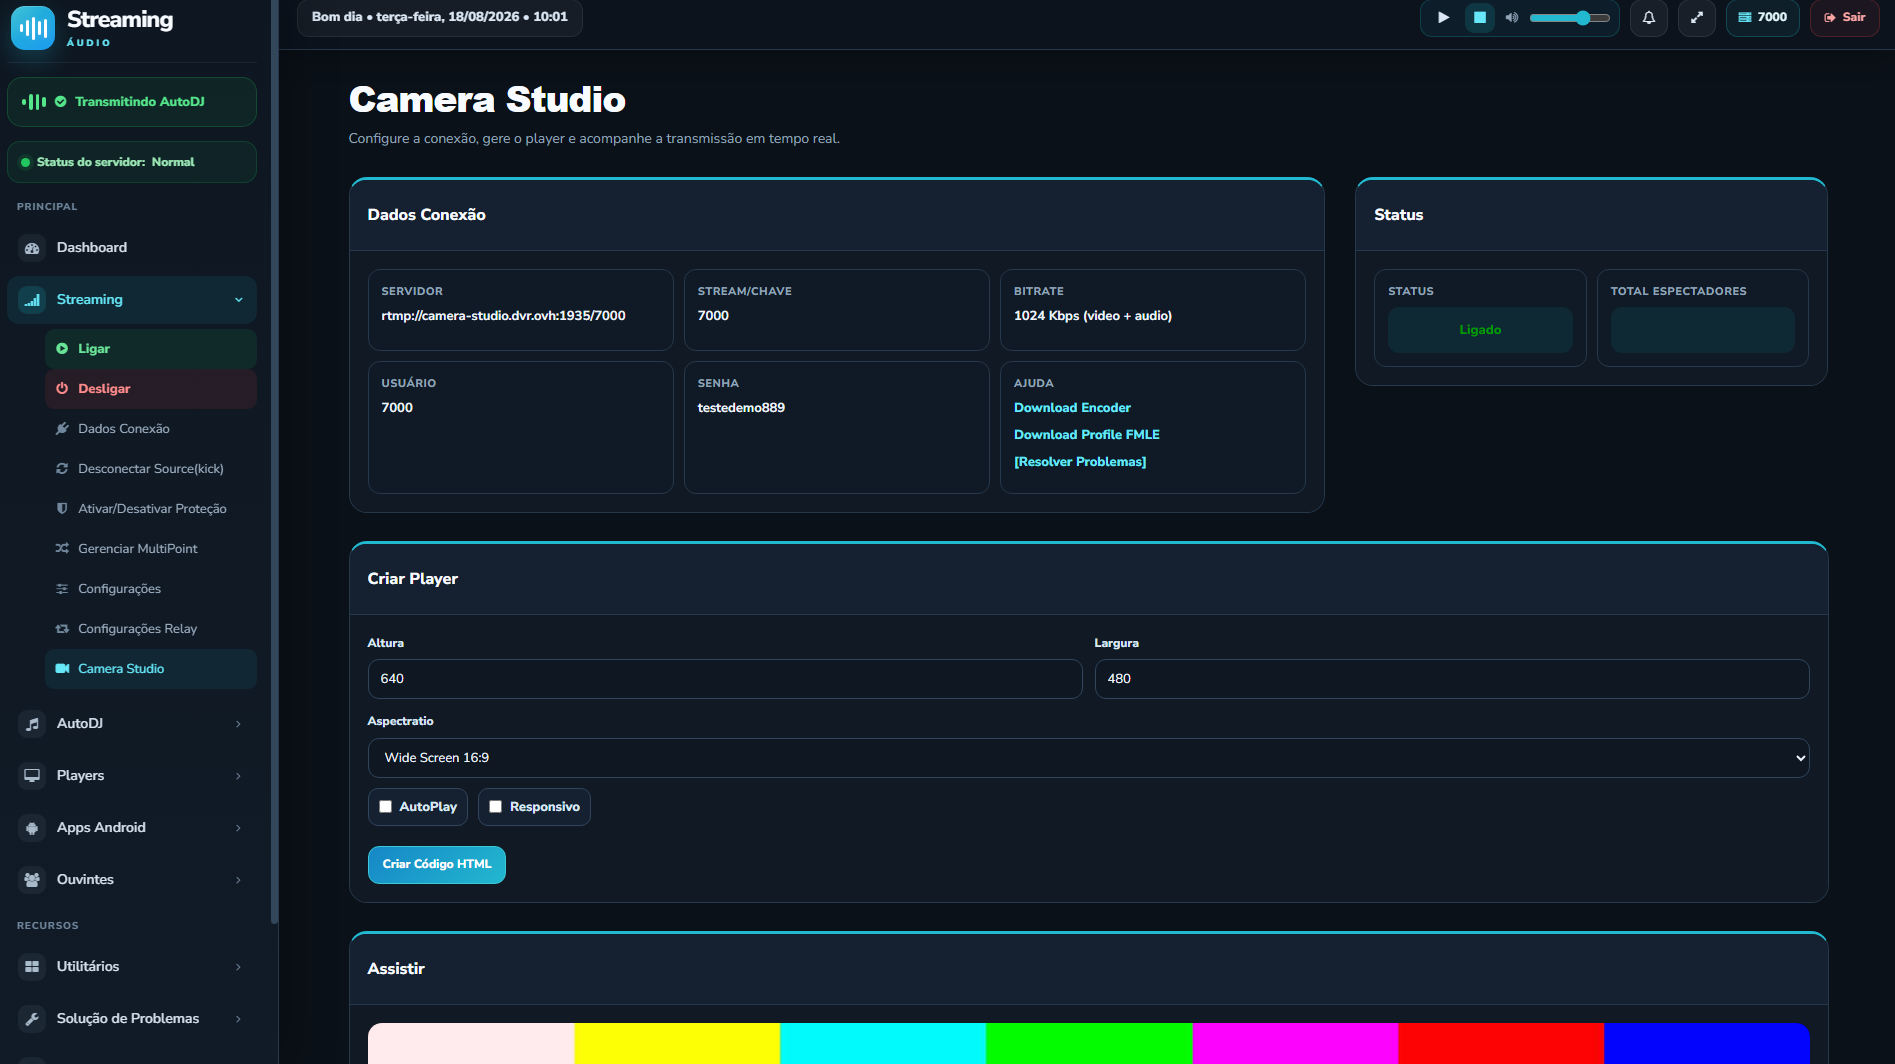Click the sidebar vertical scrollbar

[274, 460]
